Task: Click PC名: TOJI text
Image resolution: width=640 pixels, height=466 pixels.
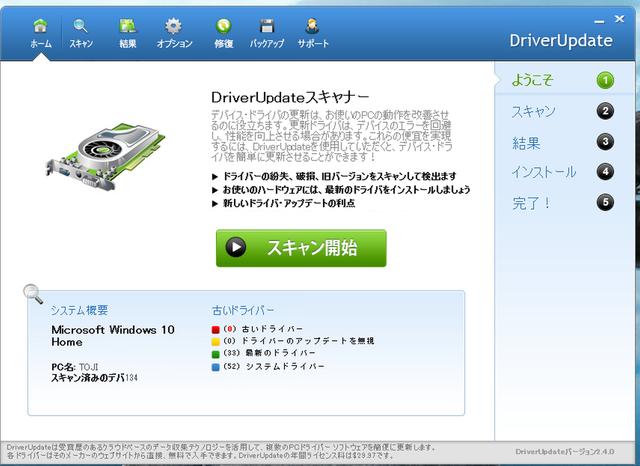Action: pos(75,366)
